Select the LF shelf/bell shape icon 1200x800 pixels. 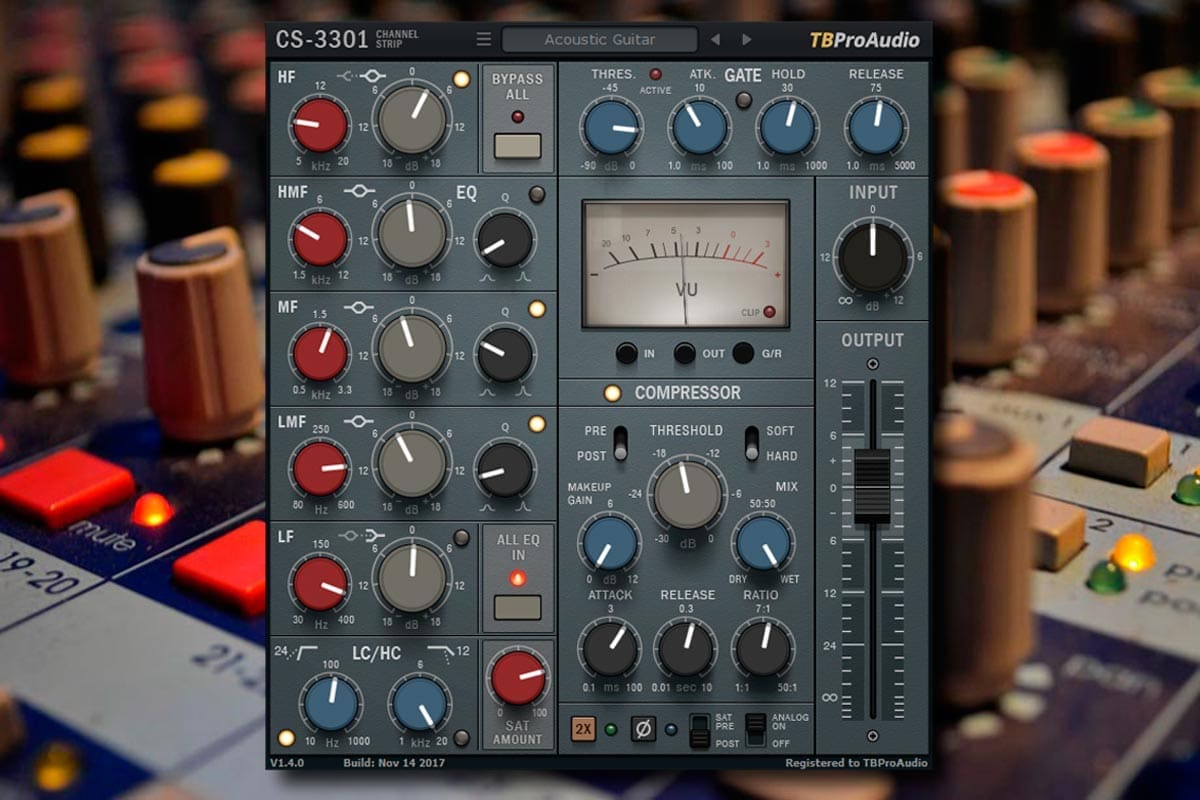point(362,536)
